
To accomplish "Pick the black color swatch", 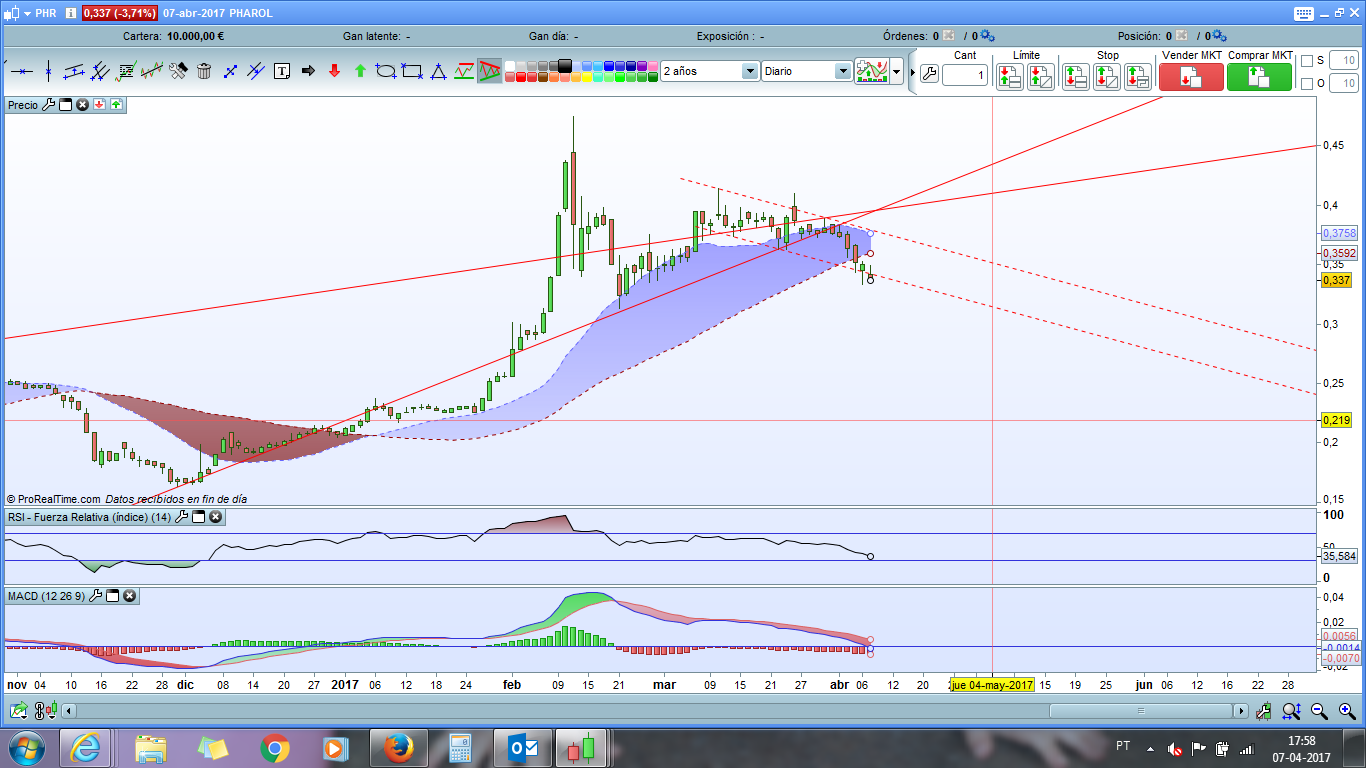I will [565, 66].
